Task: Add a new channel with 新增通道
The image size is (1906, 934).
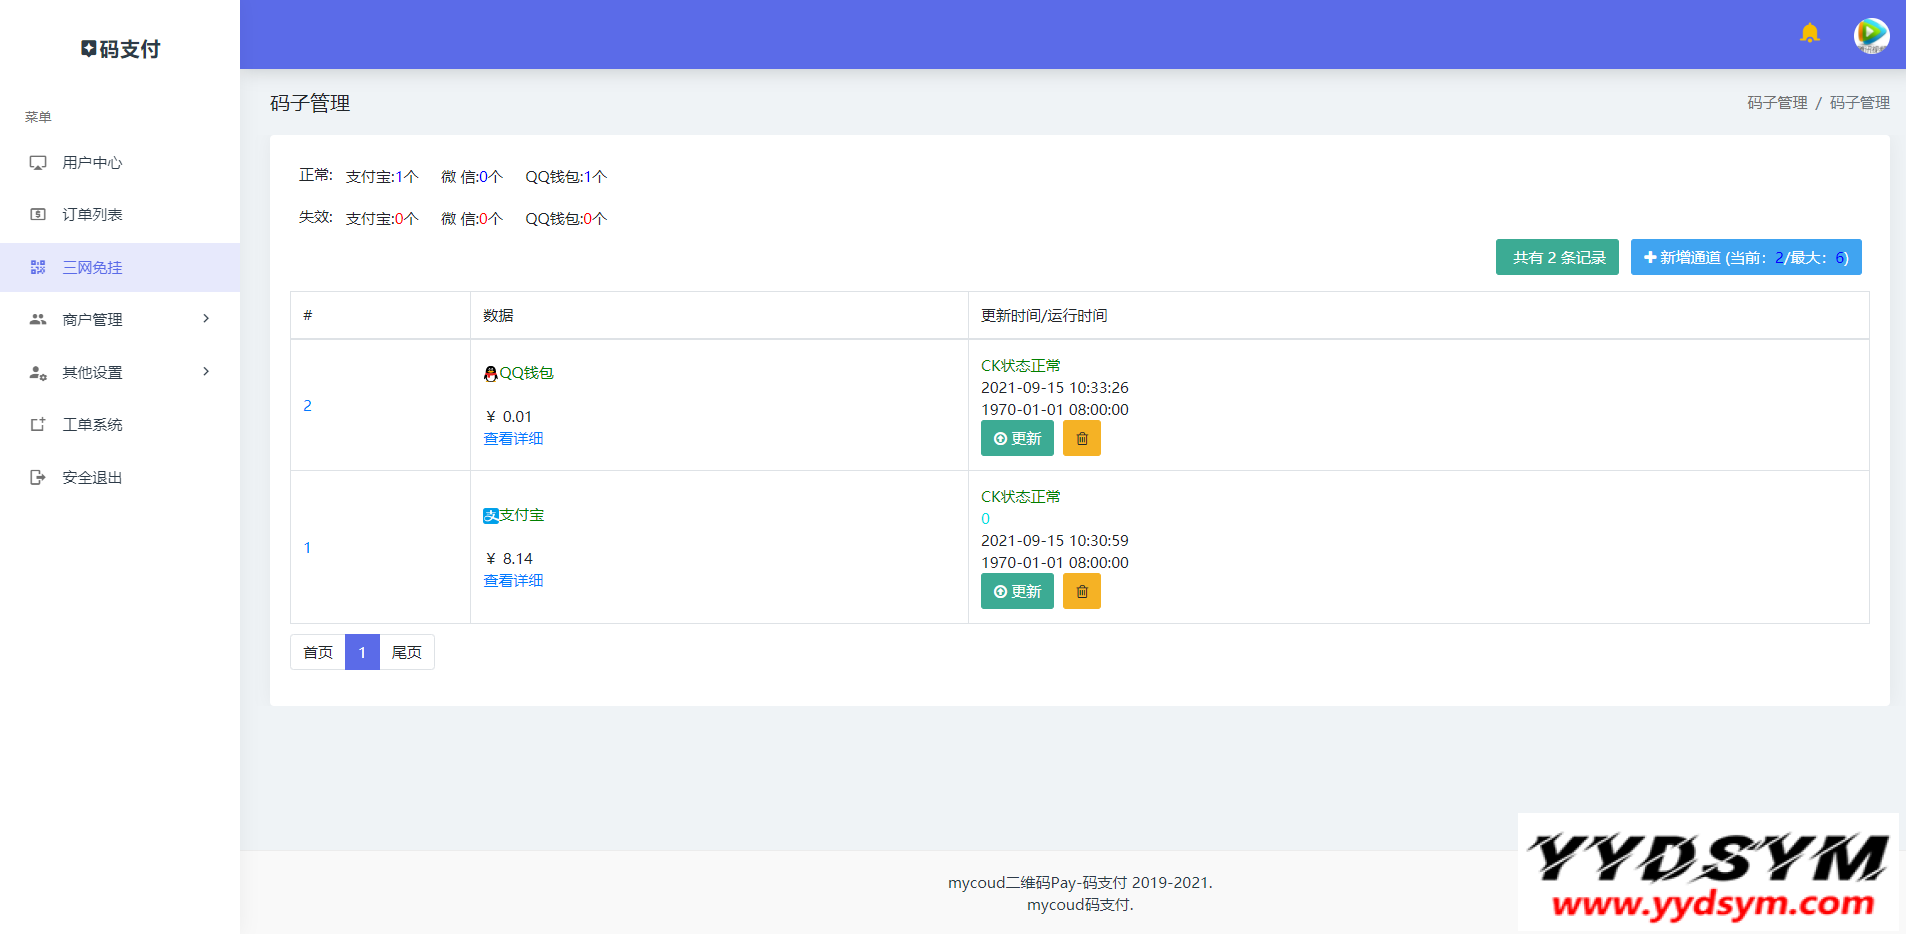Action: tap(1745, 258)
